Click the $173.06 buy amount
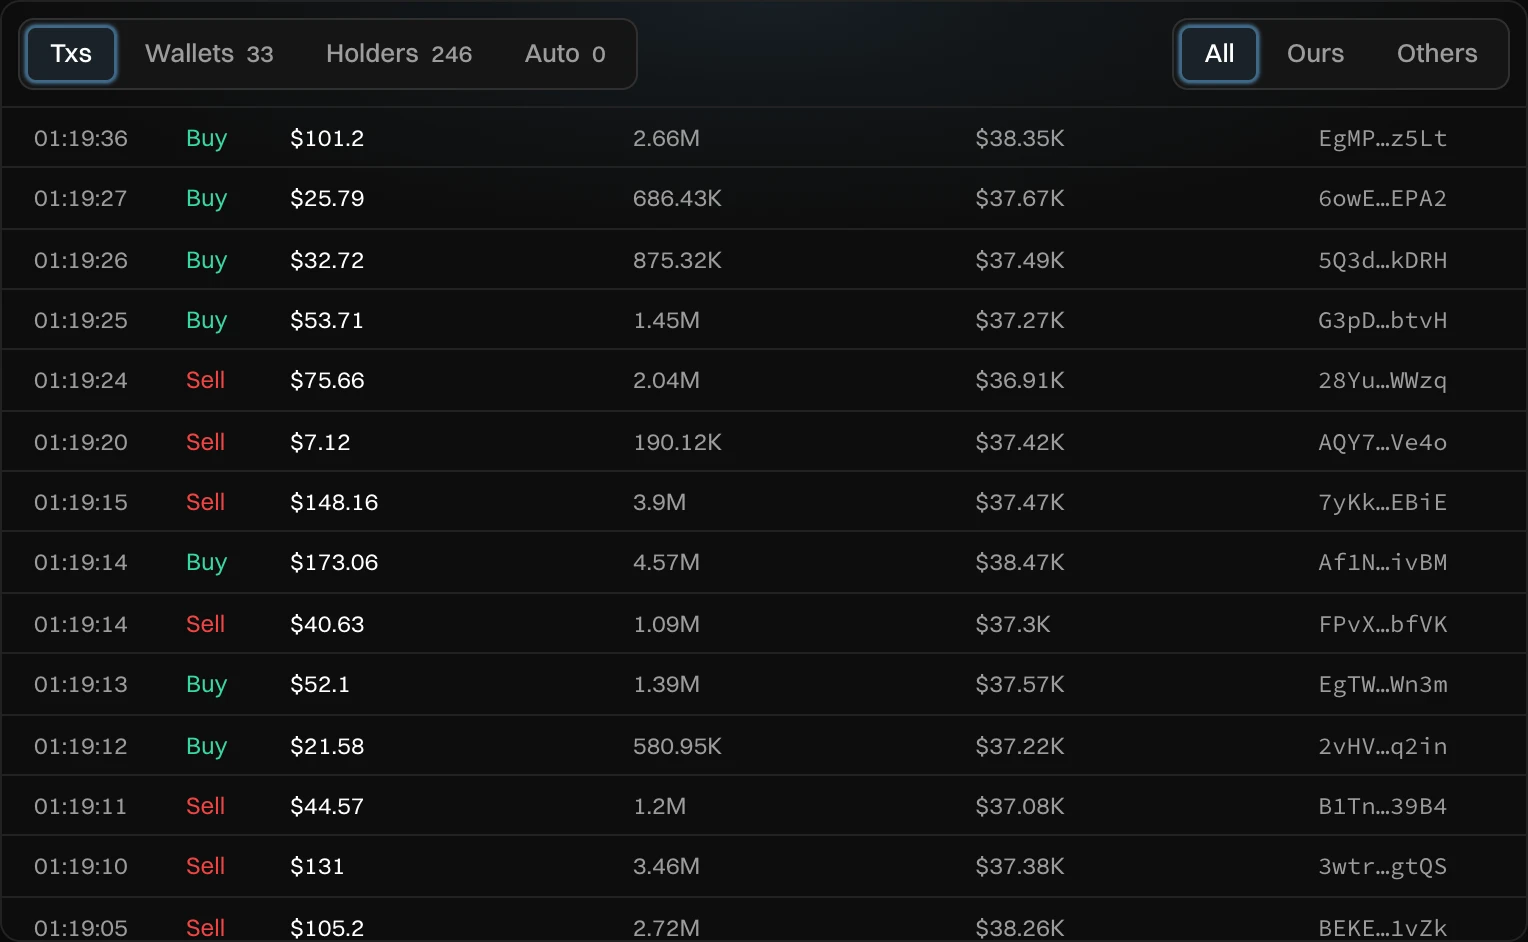 [334, 562]
